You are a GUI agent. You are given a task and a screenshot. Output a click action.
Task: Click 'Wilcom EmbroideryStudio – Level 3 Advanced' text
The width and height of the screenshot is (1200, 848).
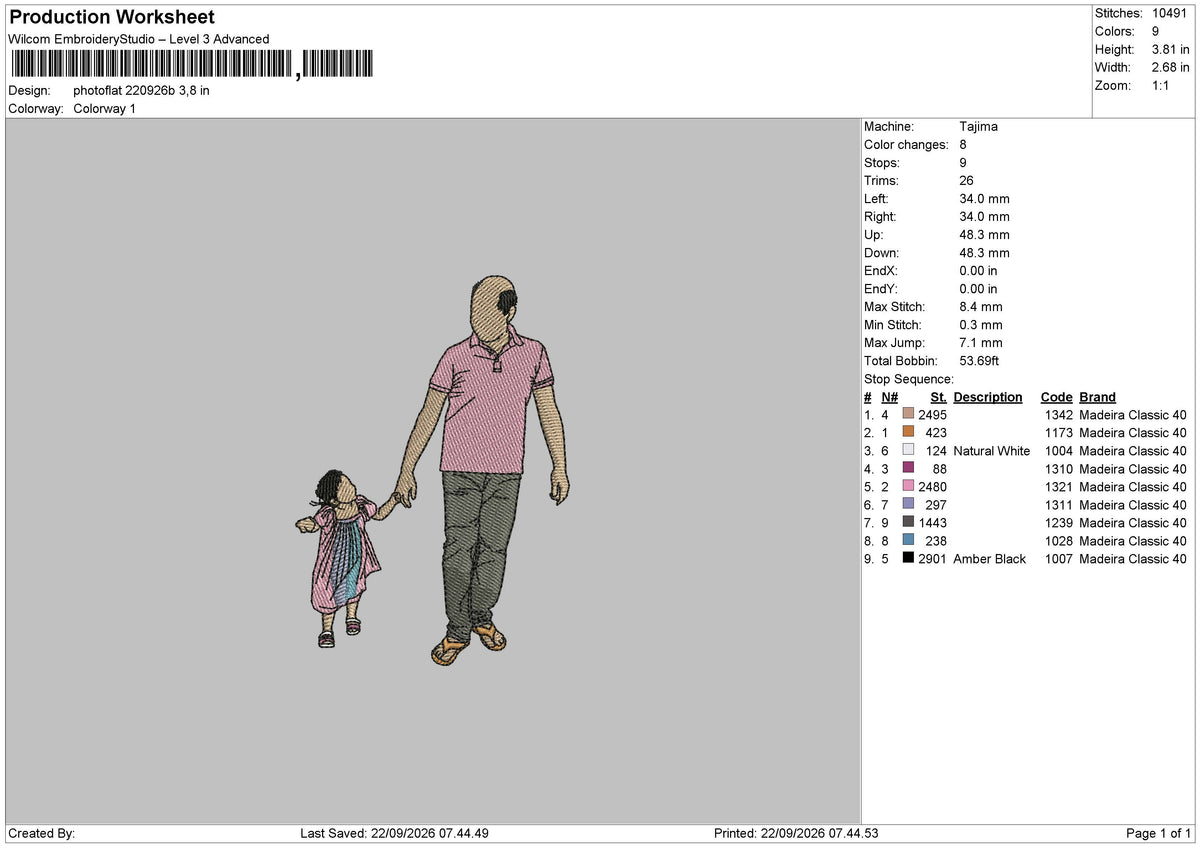[139, 39]
